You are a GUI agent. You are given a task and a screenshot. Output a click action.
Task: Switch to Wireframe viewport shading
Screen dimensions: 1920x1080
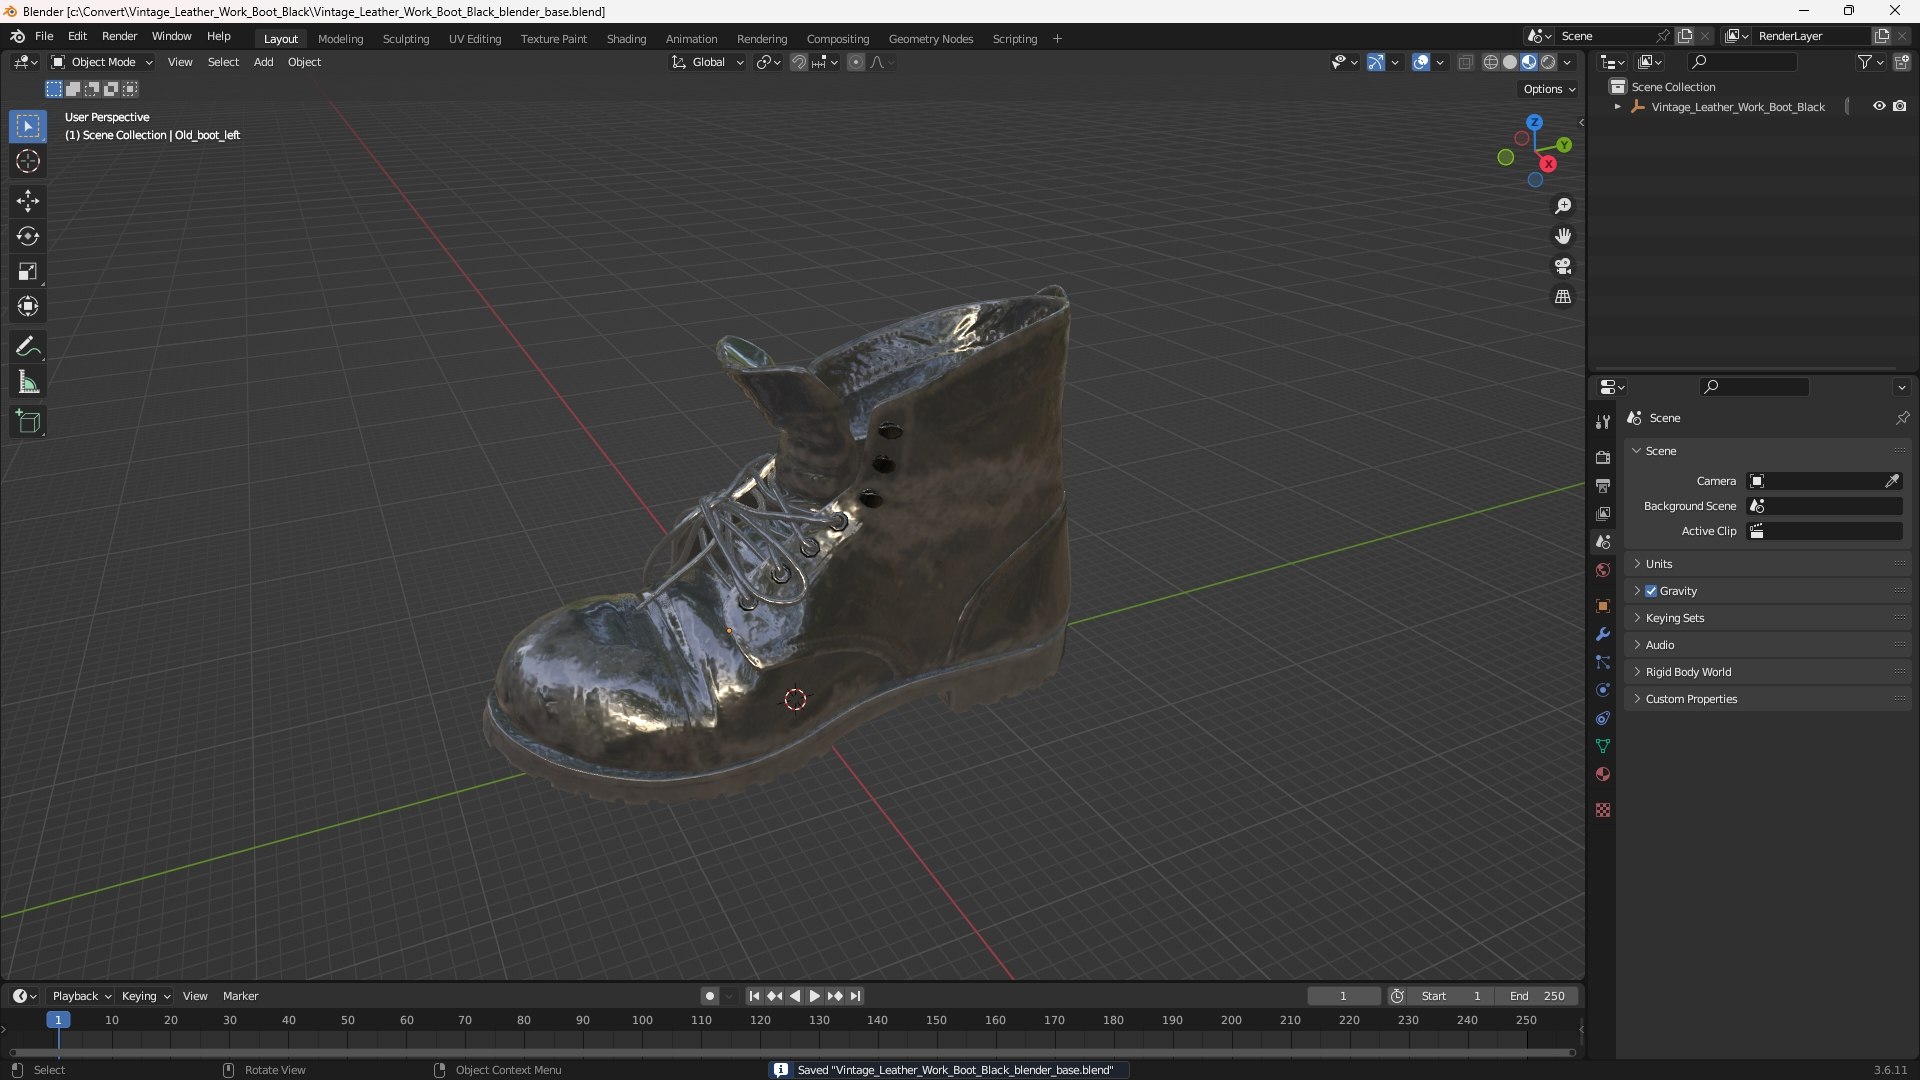1491,62
